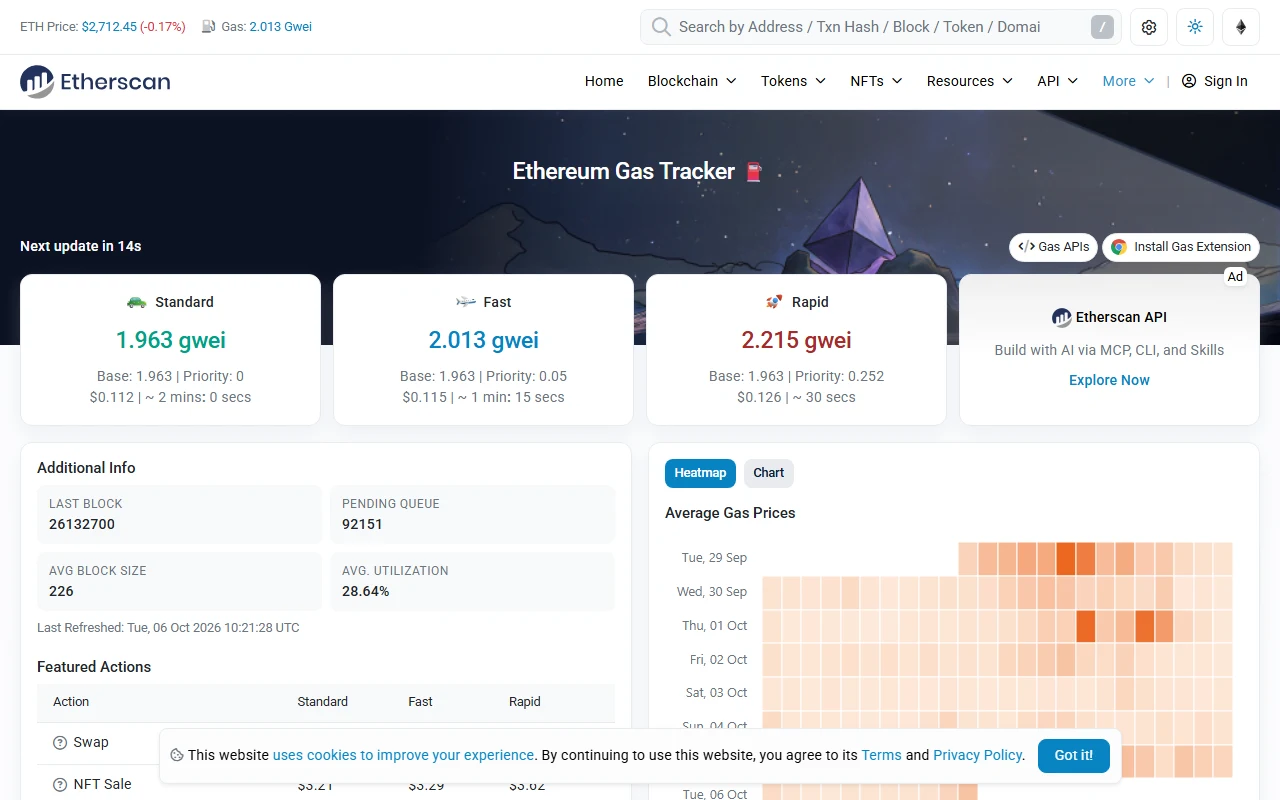Open the cookies usage link
The height and width of the screenshot is (800, 1280).
(x=404, y=755)
